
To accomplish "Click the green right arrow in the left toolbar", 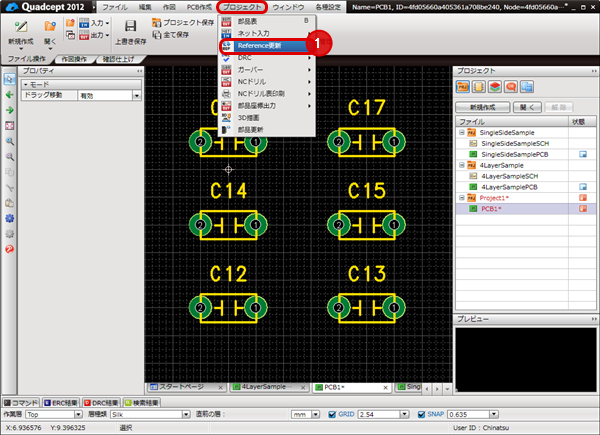I will (10, 110).
